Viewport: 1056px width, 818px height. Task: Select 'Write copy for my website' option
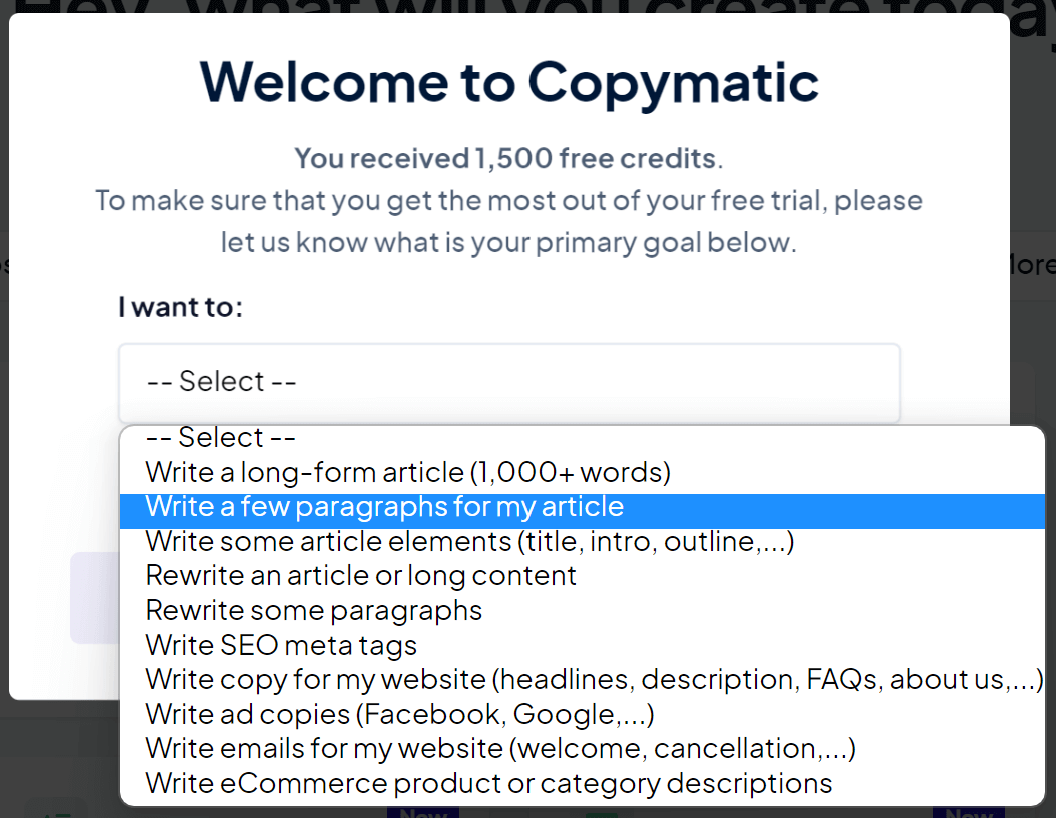click(x=594, y=680)
